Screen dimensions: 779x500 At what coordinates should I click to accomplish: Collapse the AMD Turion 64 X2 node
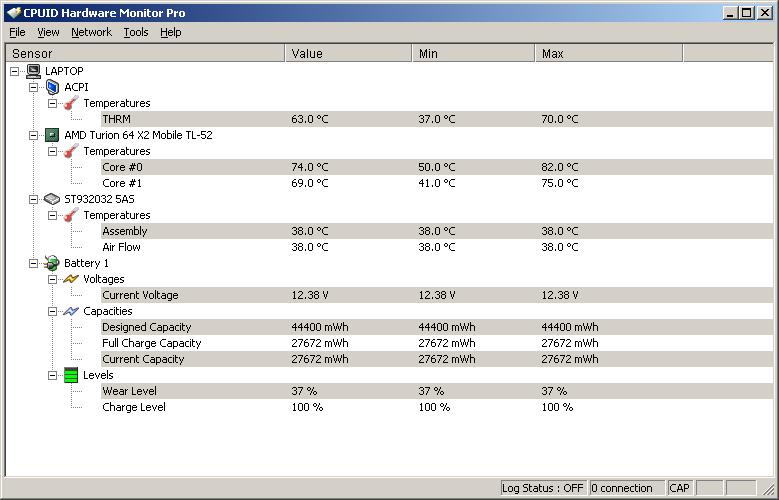[33, 135]
